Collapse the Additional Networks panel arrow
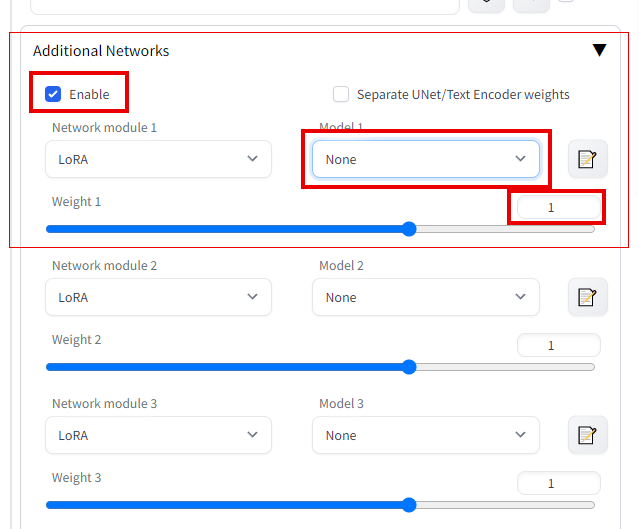Image resolution: width=638 pixels, height=529 pixels. click(599, 50)
